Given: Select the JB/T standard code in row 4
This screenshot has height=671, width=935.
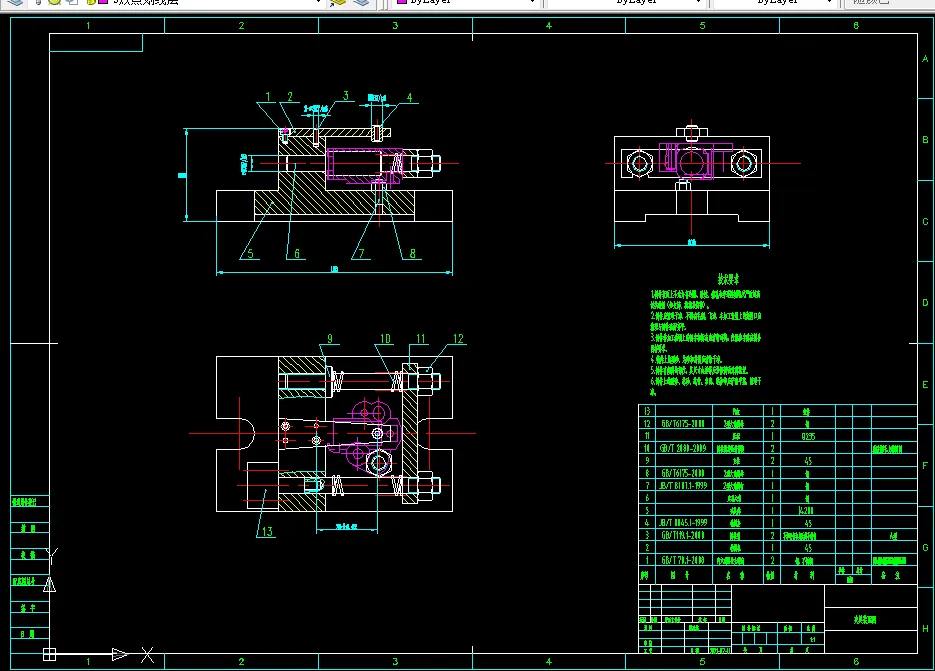Looking at the screenshot, I should pyautogui.click(x=683, y=522).
